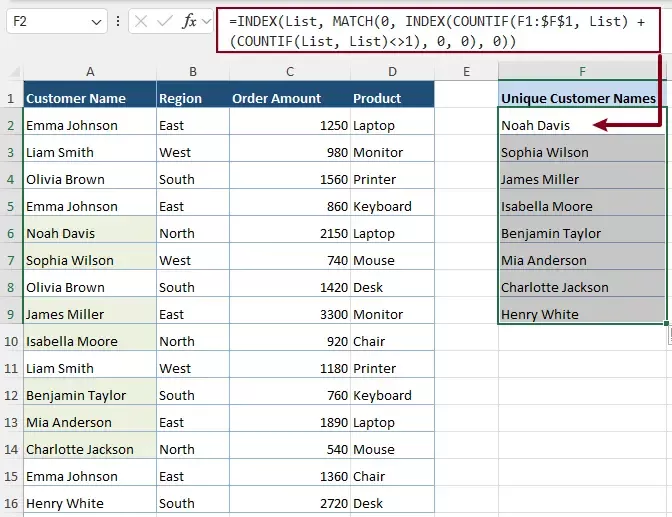Select Liam Smith in row 11
The height and width of the screenshot is (517, 672).
[x=90, y=364]
